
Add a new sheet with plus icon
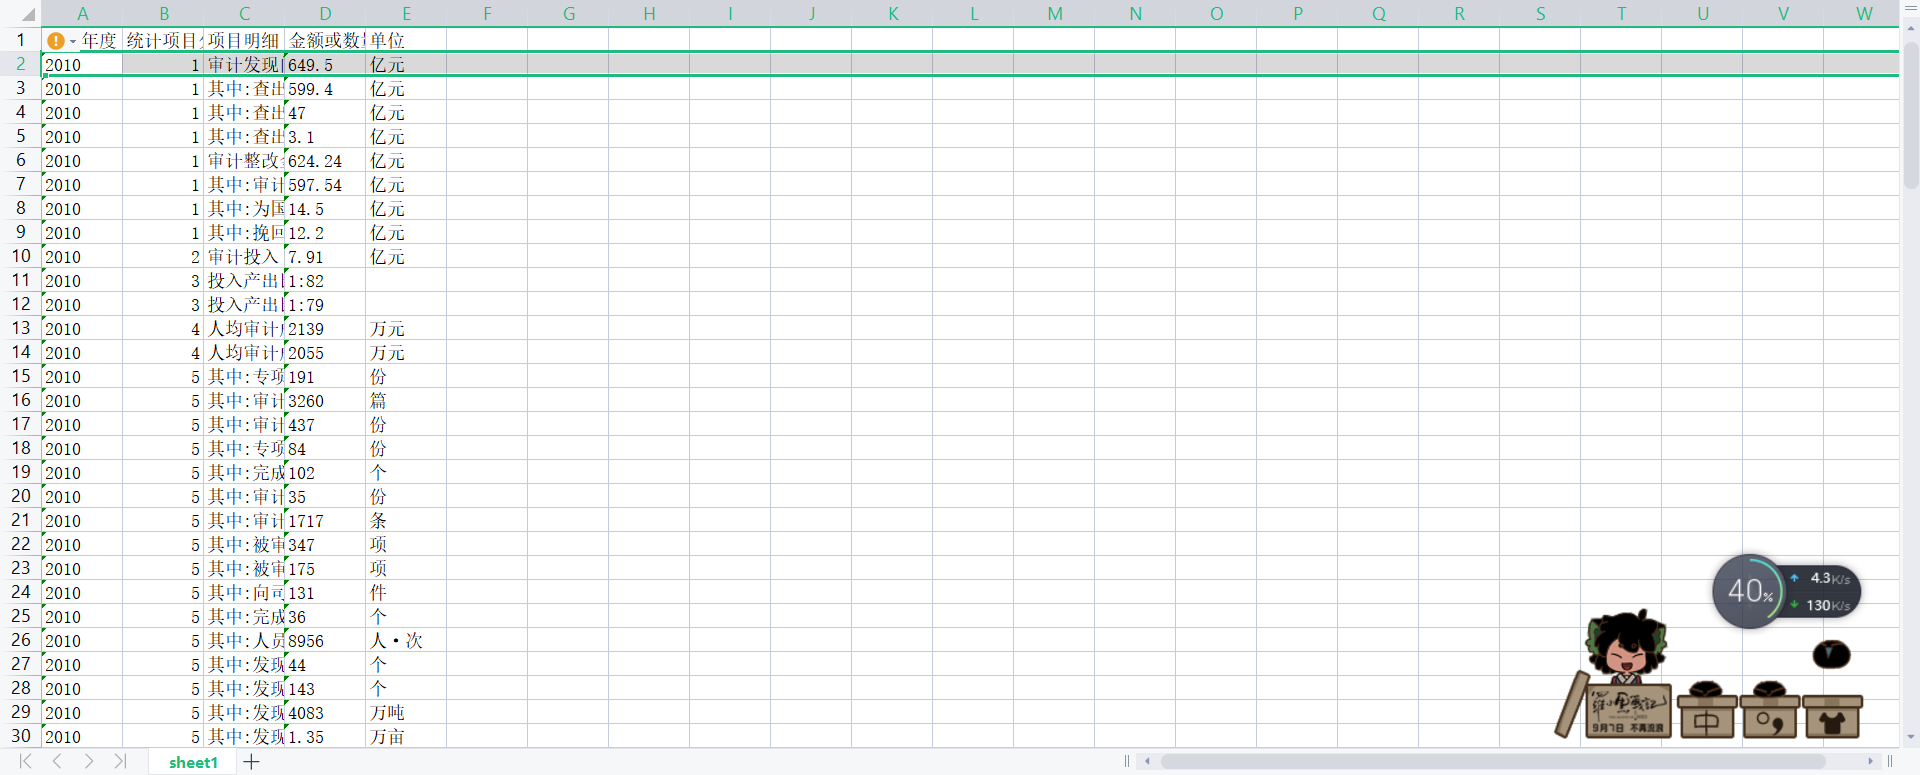click(251, 762)
